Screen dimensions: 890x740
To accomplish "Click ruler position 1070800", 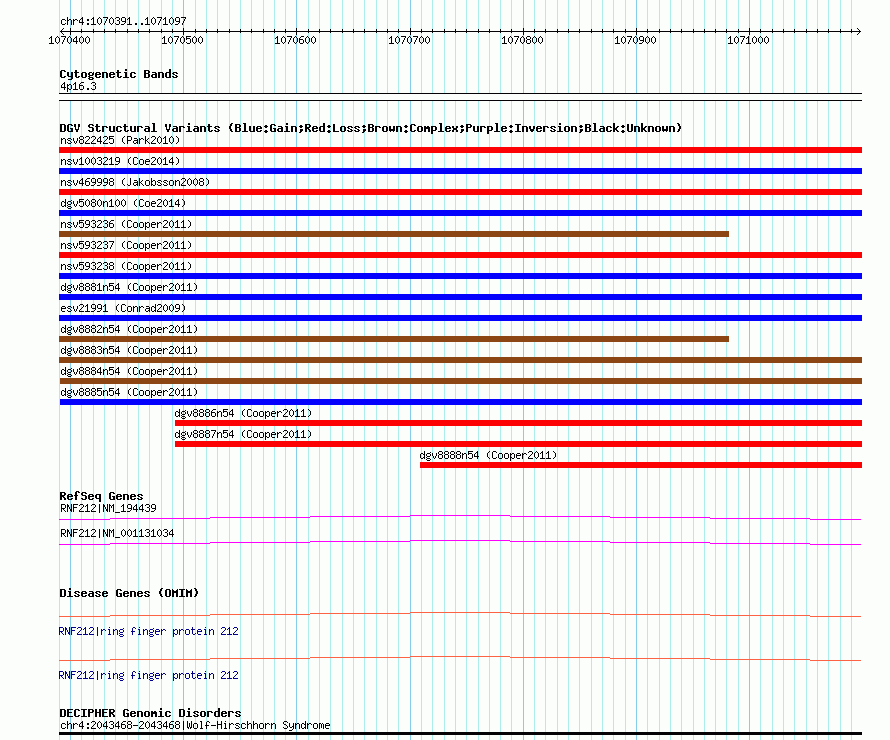I will click(x=522, y=40).
